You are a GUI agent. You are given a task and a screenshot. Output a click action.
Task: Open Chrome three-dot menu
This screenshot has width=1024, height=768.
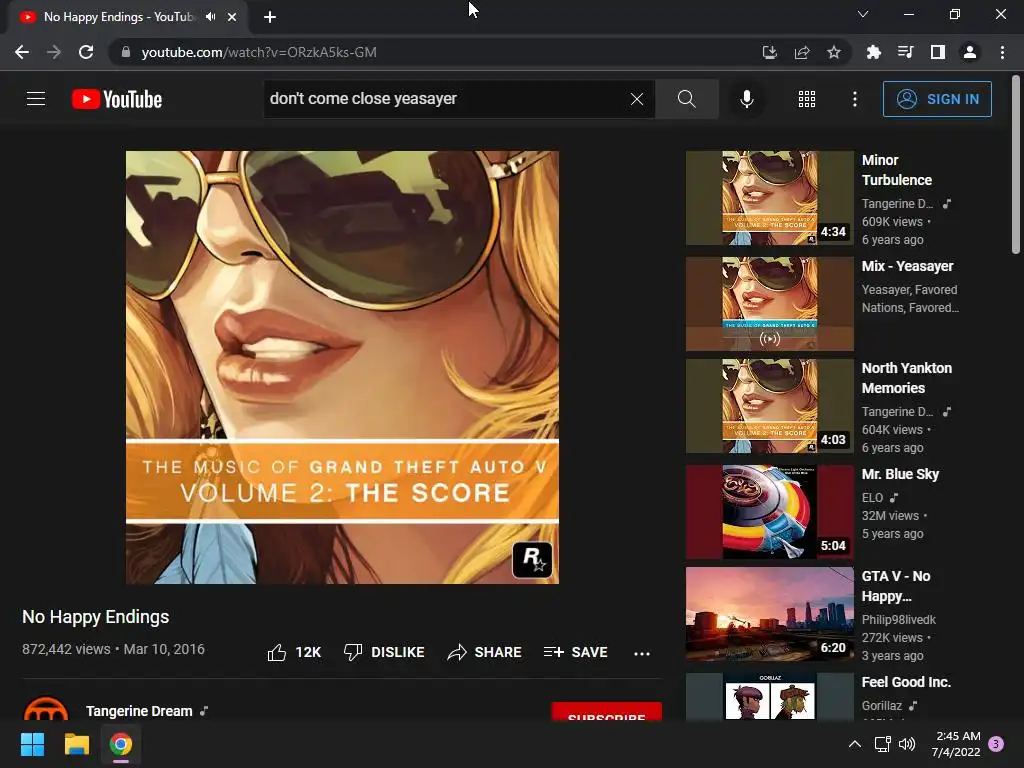click(1002, 52)
